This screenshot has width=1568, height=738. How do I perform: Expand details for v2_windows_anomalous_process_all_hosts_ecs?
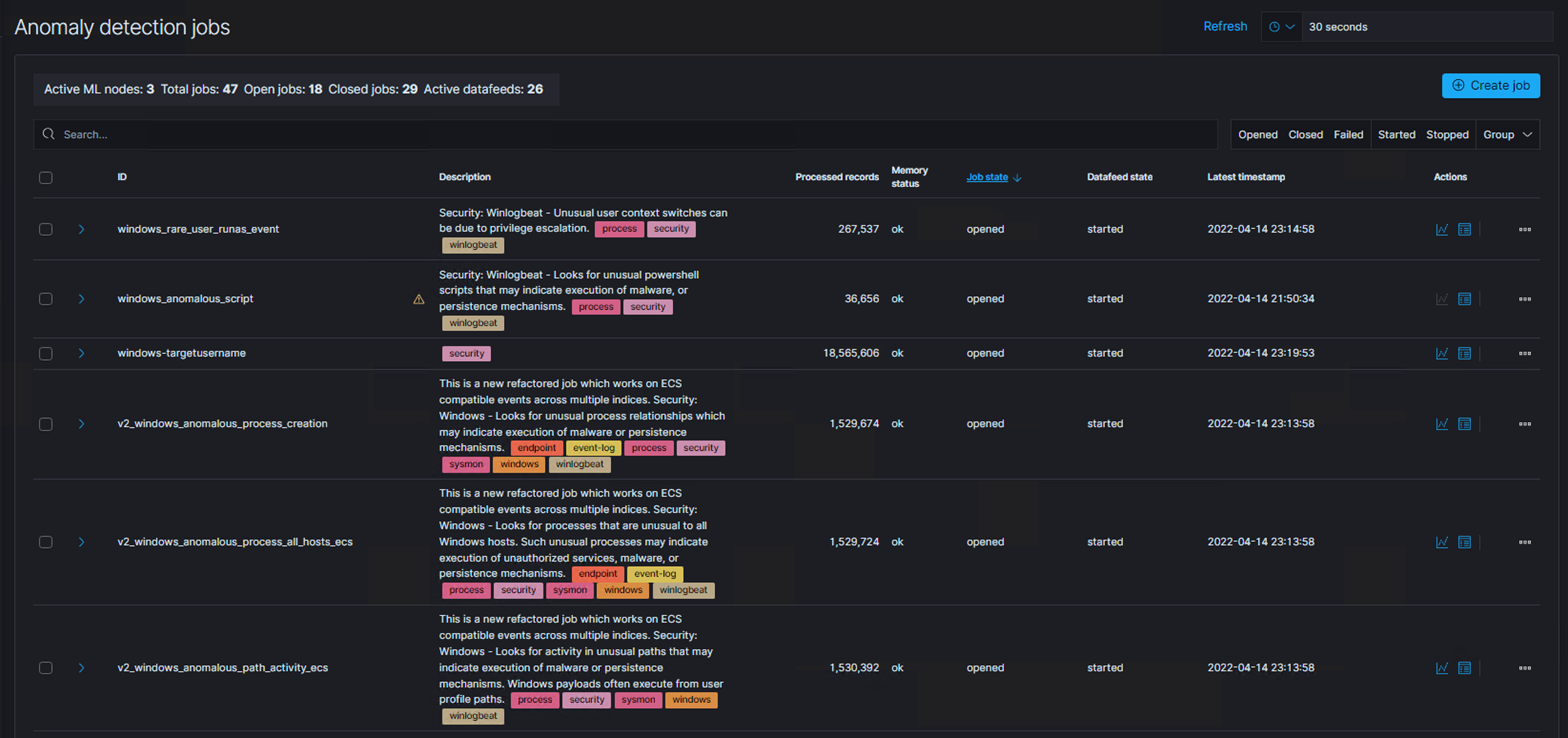tap(81, 542)
